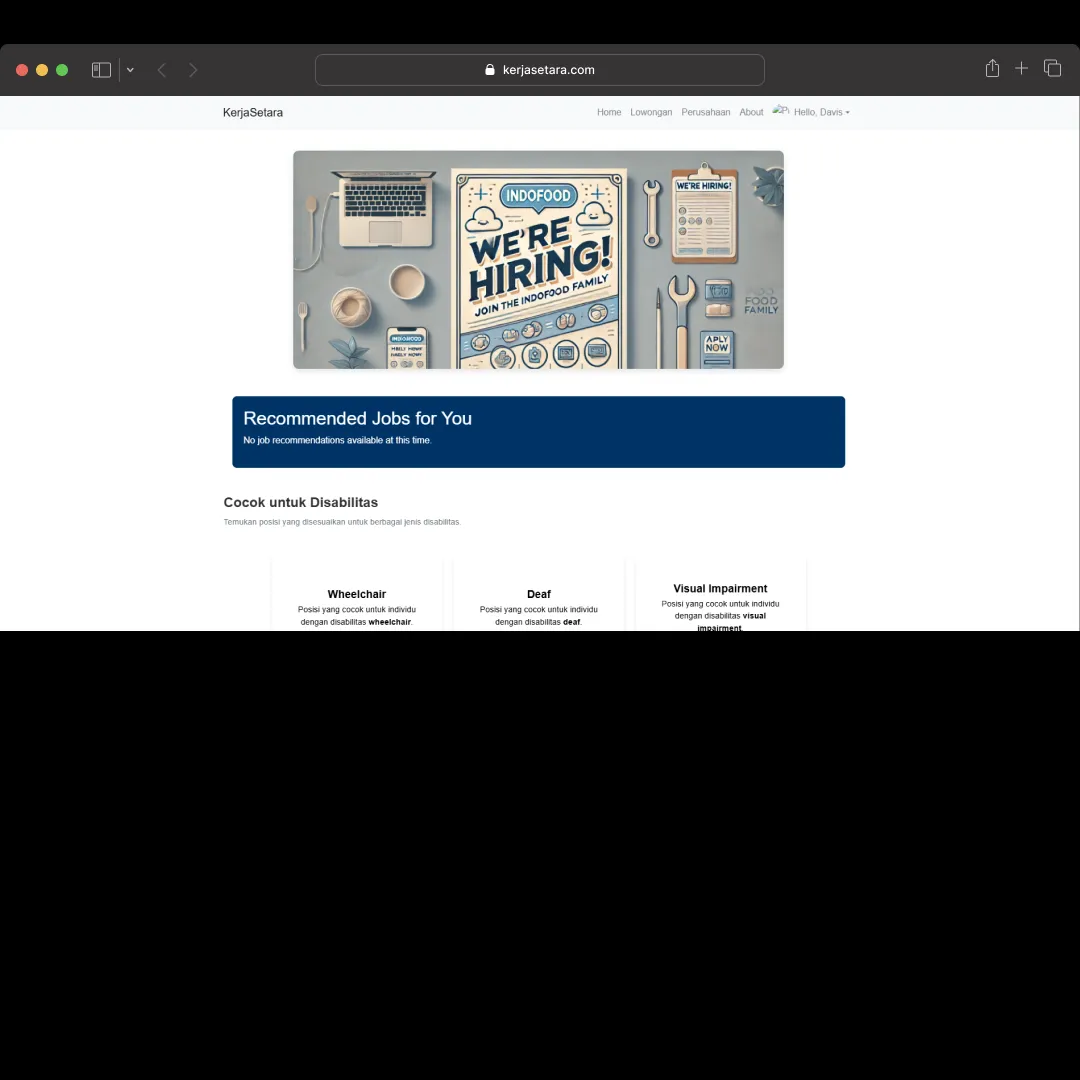Open the About nav item
Viewport: 1080px width, 1080px height.
click(751, 112)
